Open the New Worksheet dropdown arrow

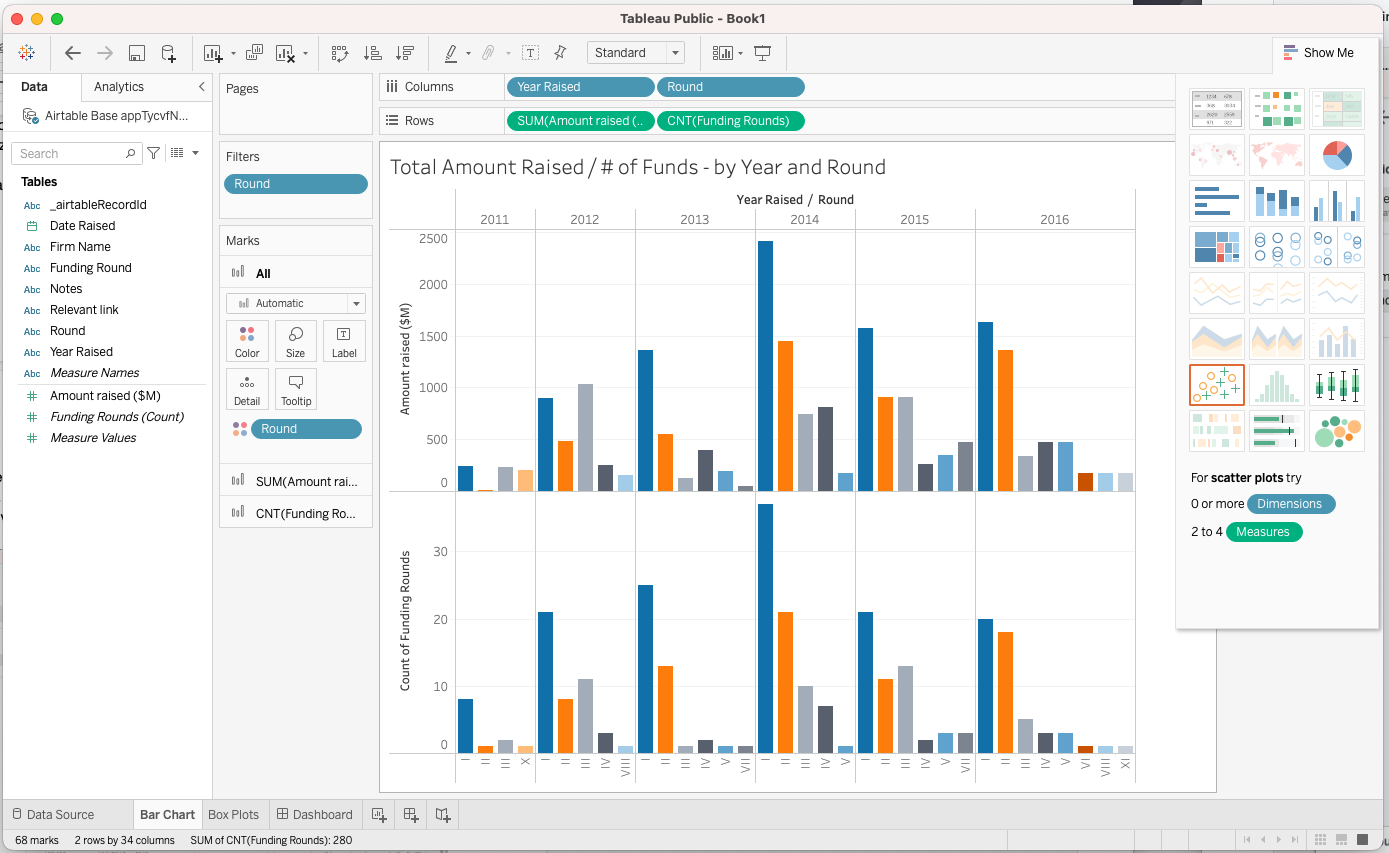click(233, 54)
